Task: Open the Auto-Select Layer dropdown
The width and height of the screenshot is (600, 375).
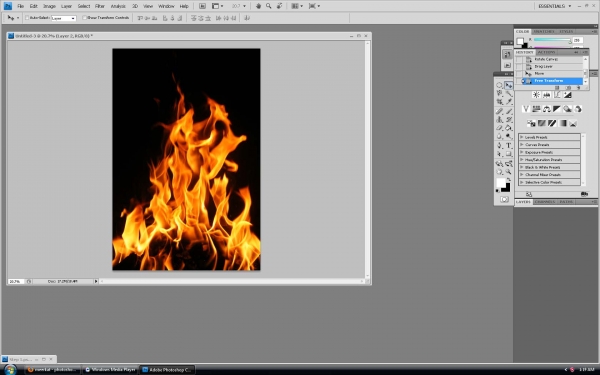Action: 64,18
